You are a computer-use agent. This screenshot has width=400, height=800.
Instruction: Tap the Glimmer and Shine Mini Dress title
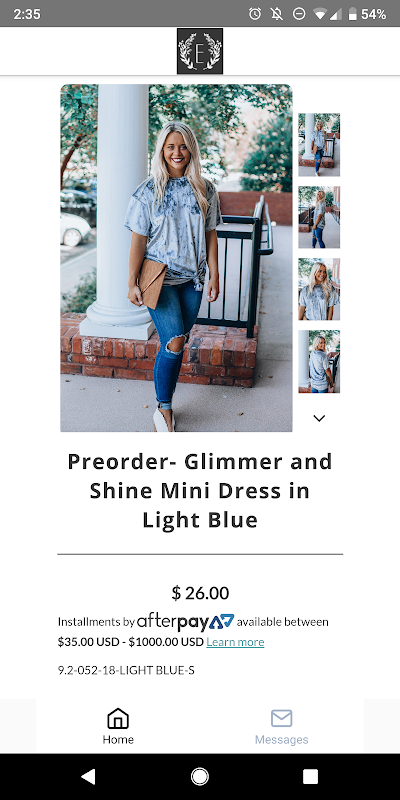200,491
